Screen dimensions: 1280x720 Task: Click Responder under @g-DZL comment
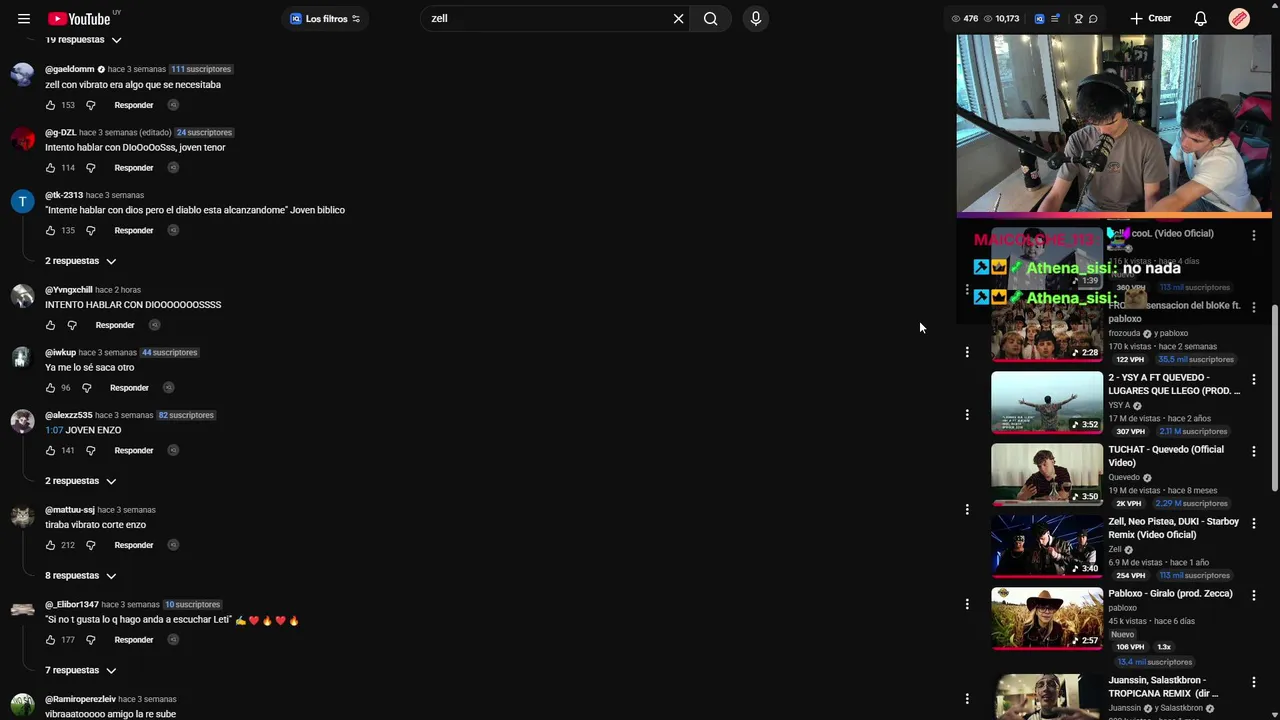pos(134,168)
